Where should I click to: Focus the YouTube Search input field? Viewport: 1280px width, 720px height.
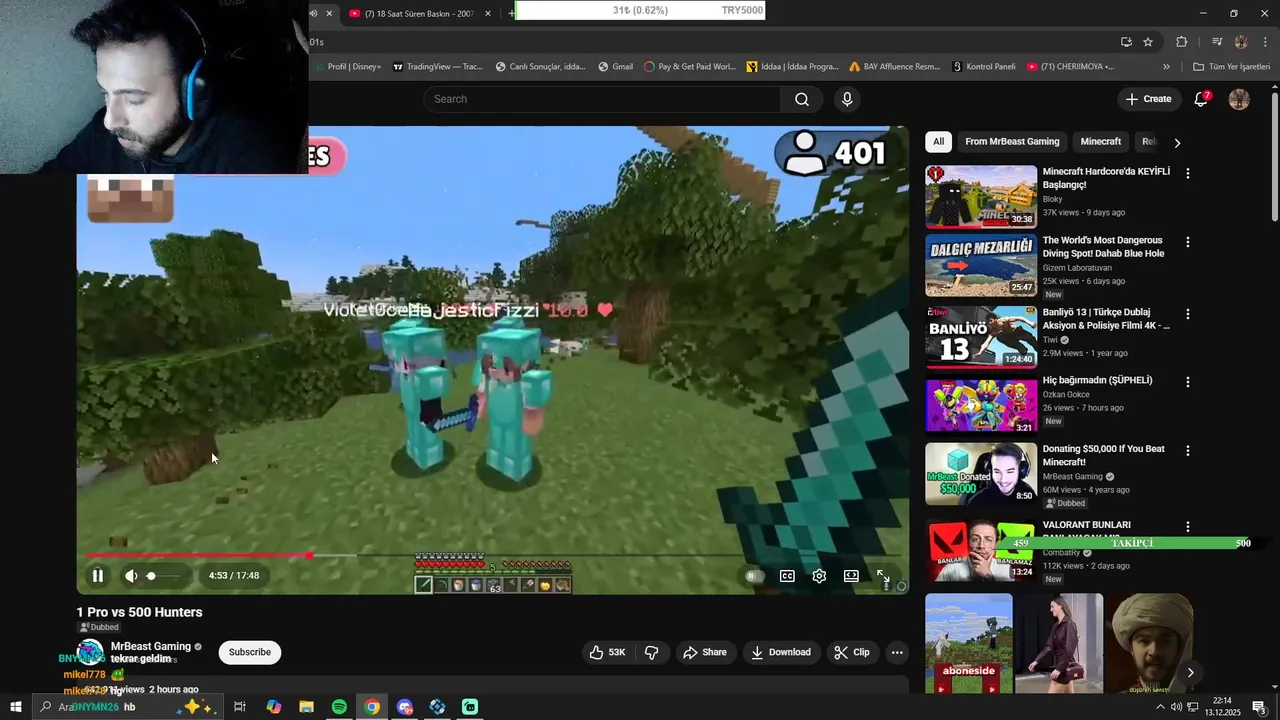(602, 99)
